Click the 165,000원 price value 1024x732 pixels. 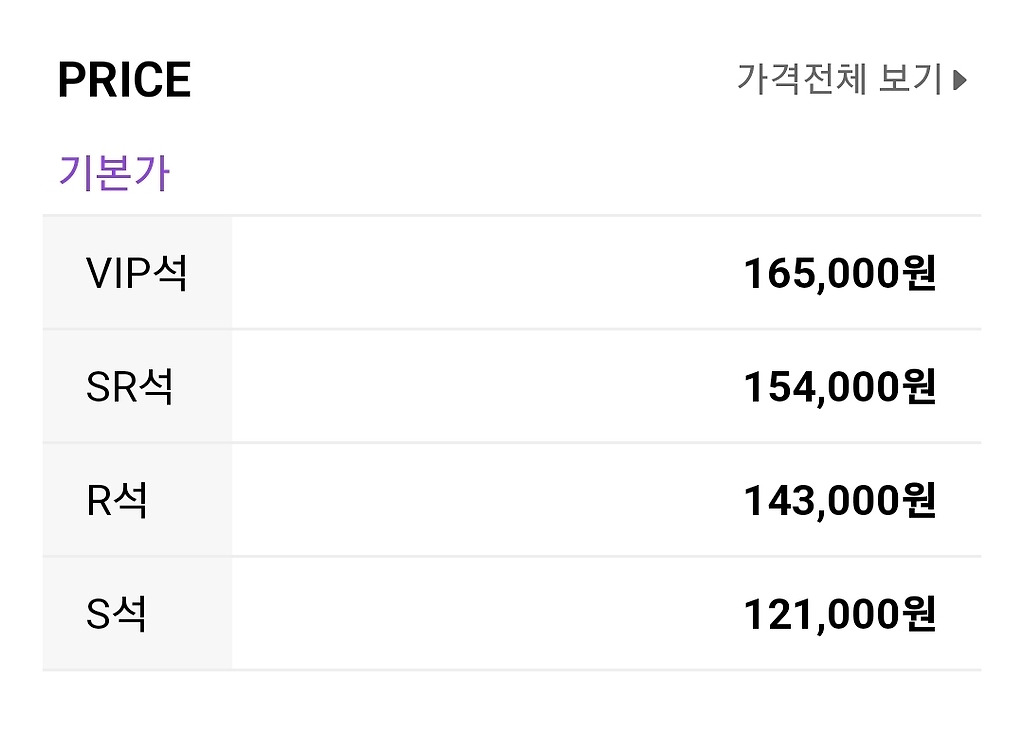coord(839,274)
